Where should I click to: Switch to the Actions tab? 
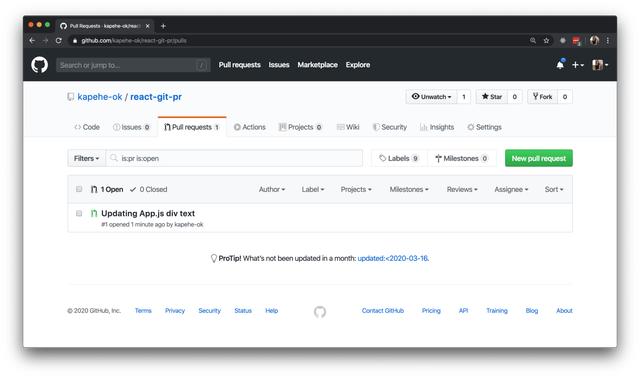(249, 127)
